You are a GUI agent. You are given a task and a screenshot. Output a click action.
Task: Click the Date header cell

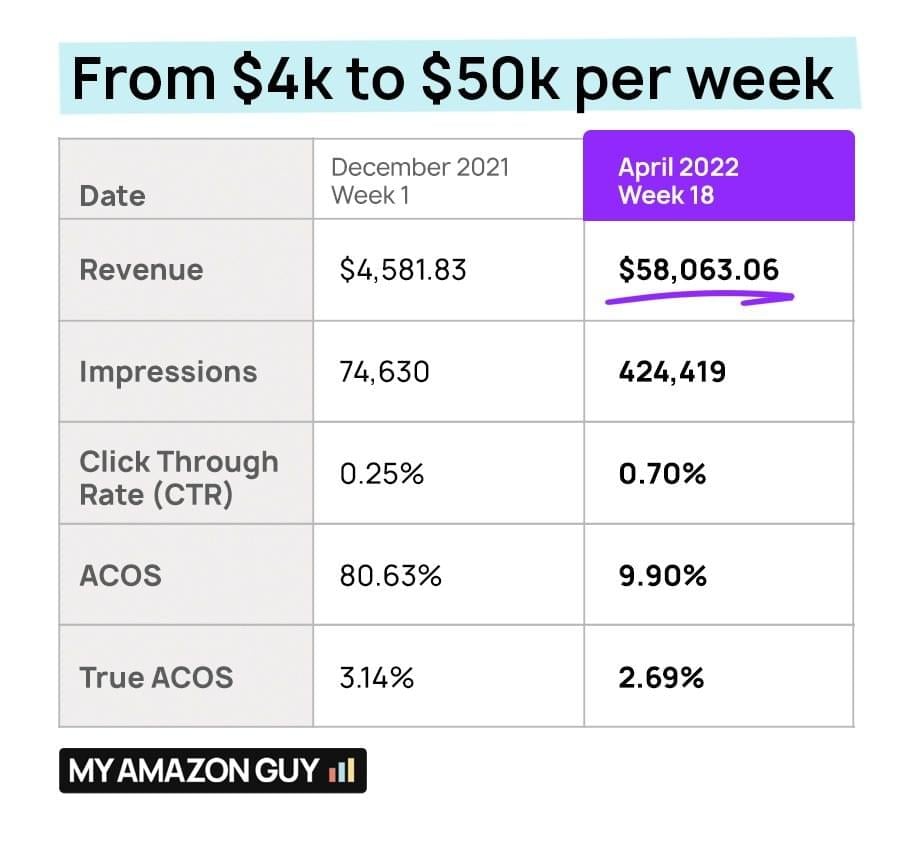point(112,195)
